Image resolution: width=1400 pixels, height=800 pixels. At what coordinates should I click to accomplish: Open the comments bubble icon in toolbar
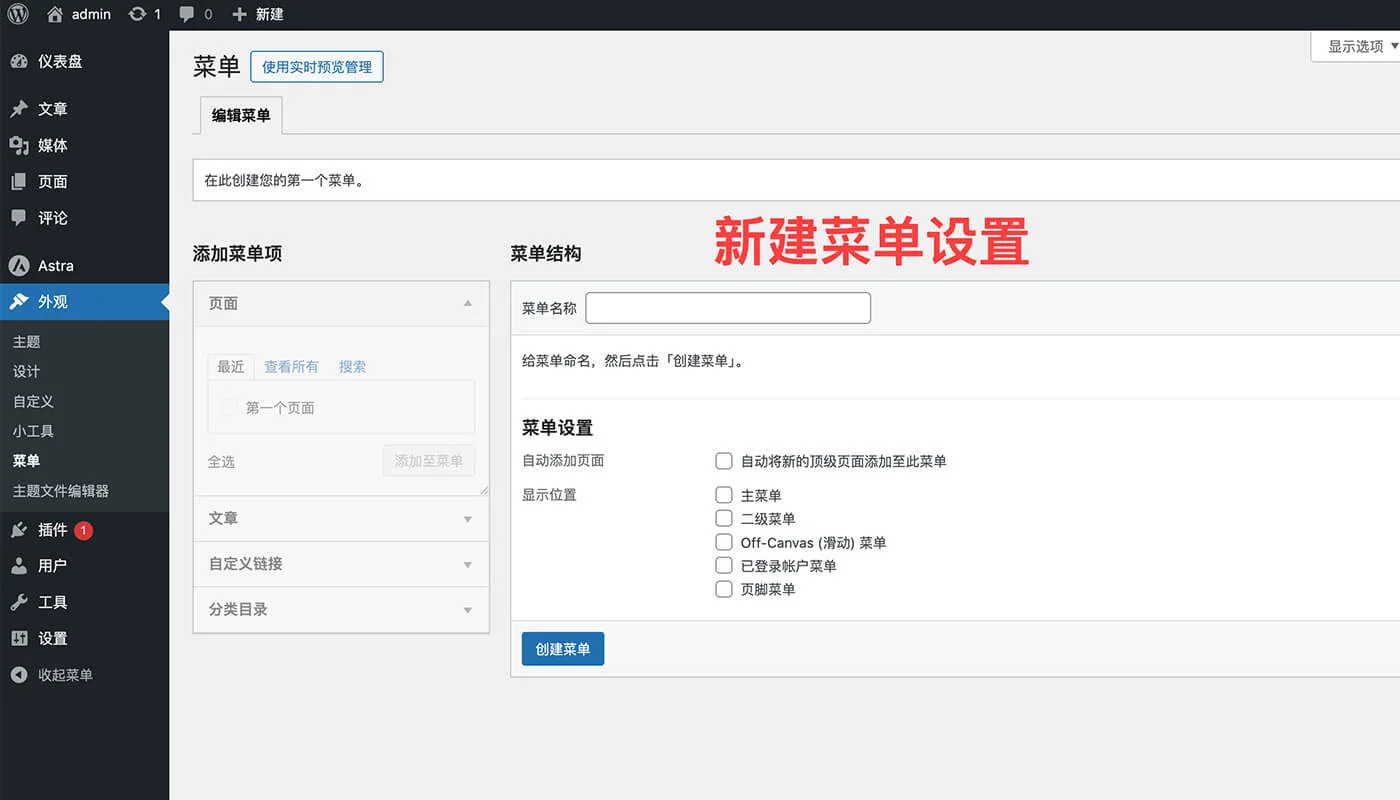point(187,15)
